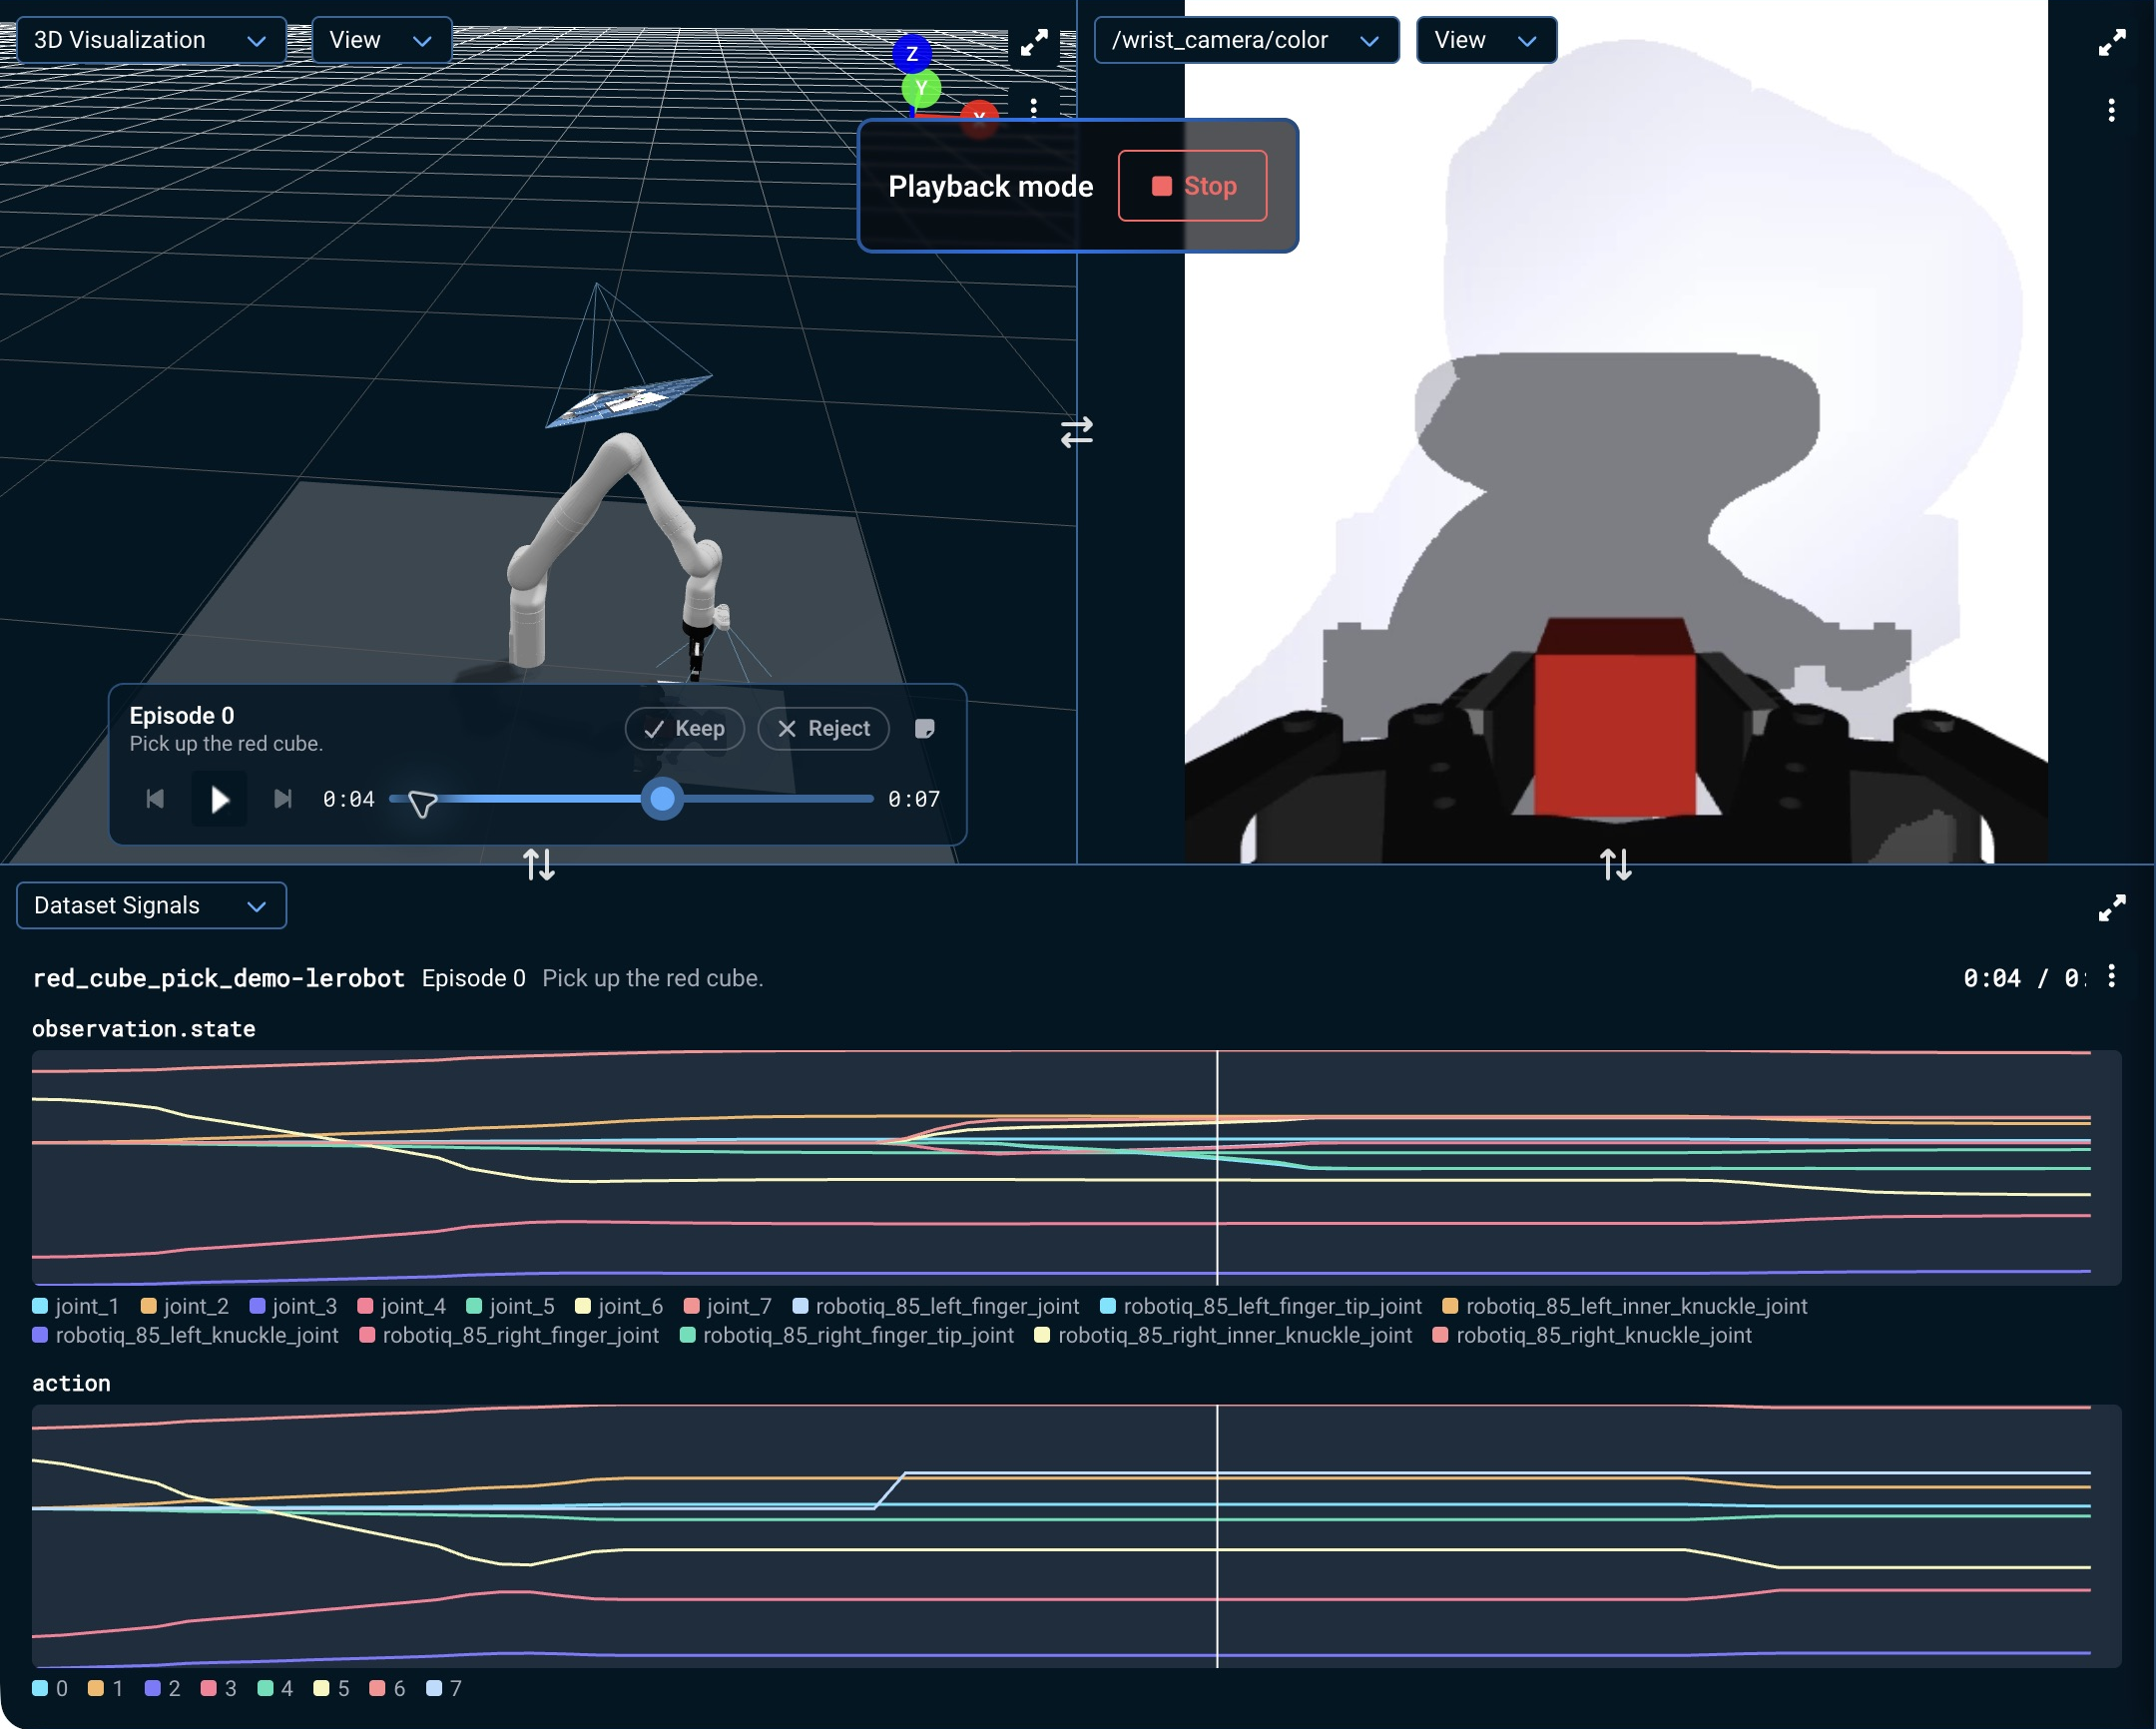This screenshot has height=1729, width=2156.
Task: Toggle robotiq_85_right_finger_tip_joint legend entry
Action: tap(847, 1335)
